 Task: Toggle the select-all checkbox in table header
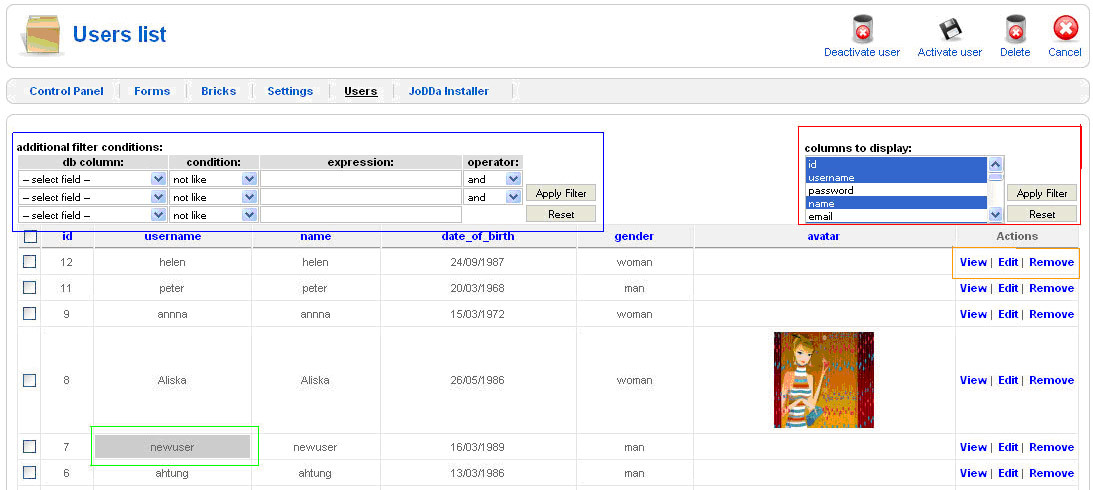pos(30,237)
